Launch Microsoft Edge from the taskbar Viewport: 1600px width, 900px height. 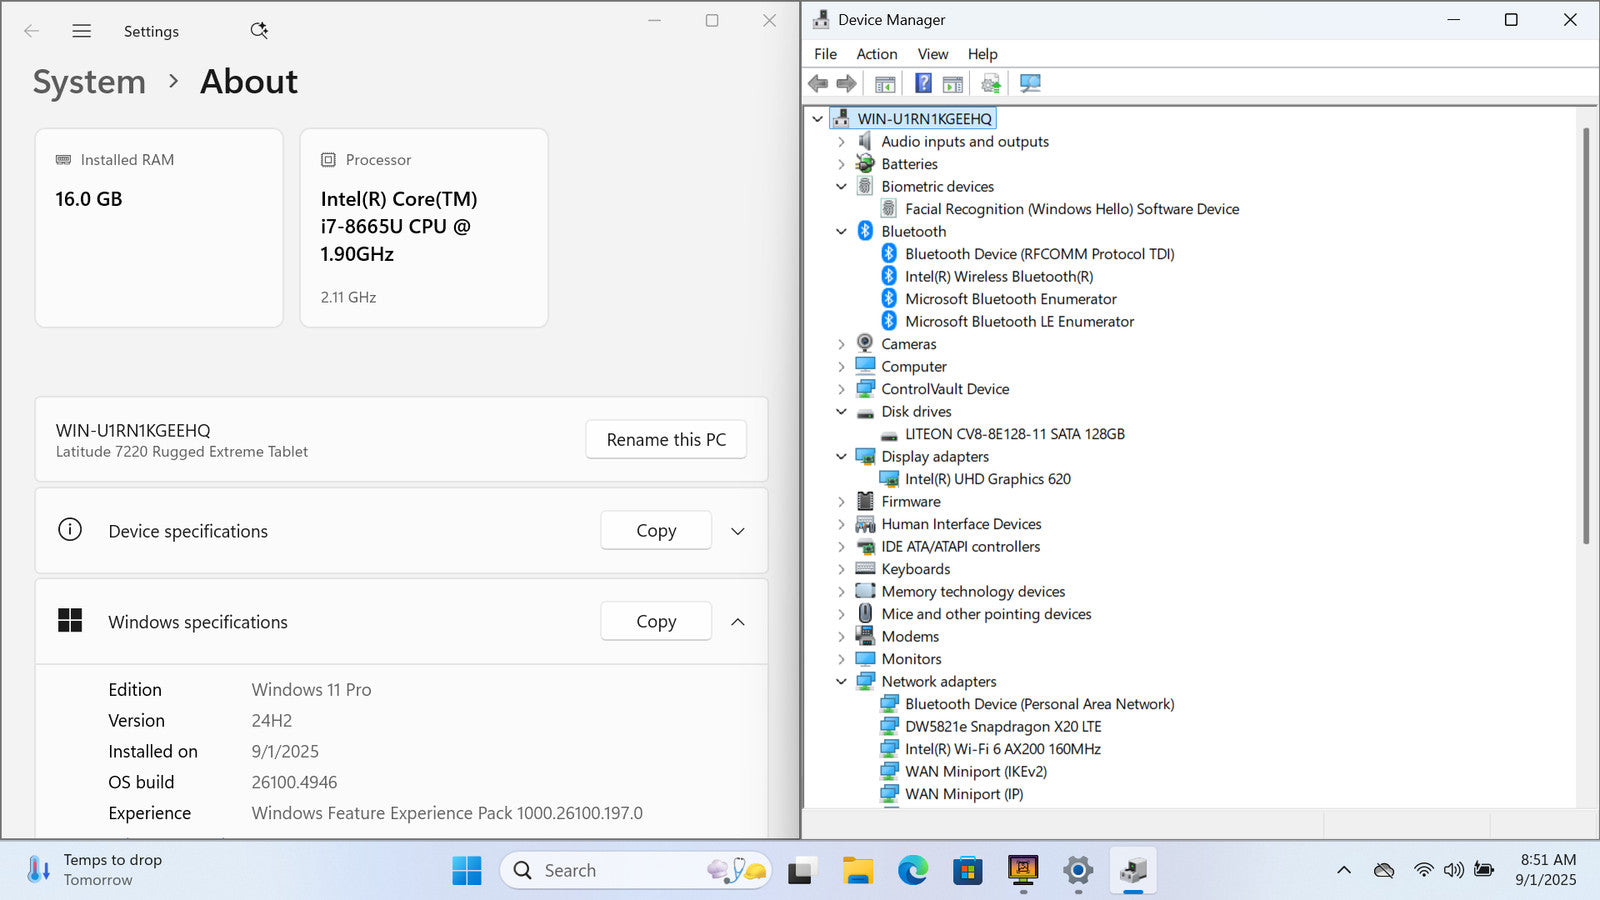912,871
